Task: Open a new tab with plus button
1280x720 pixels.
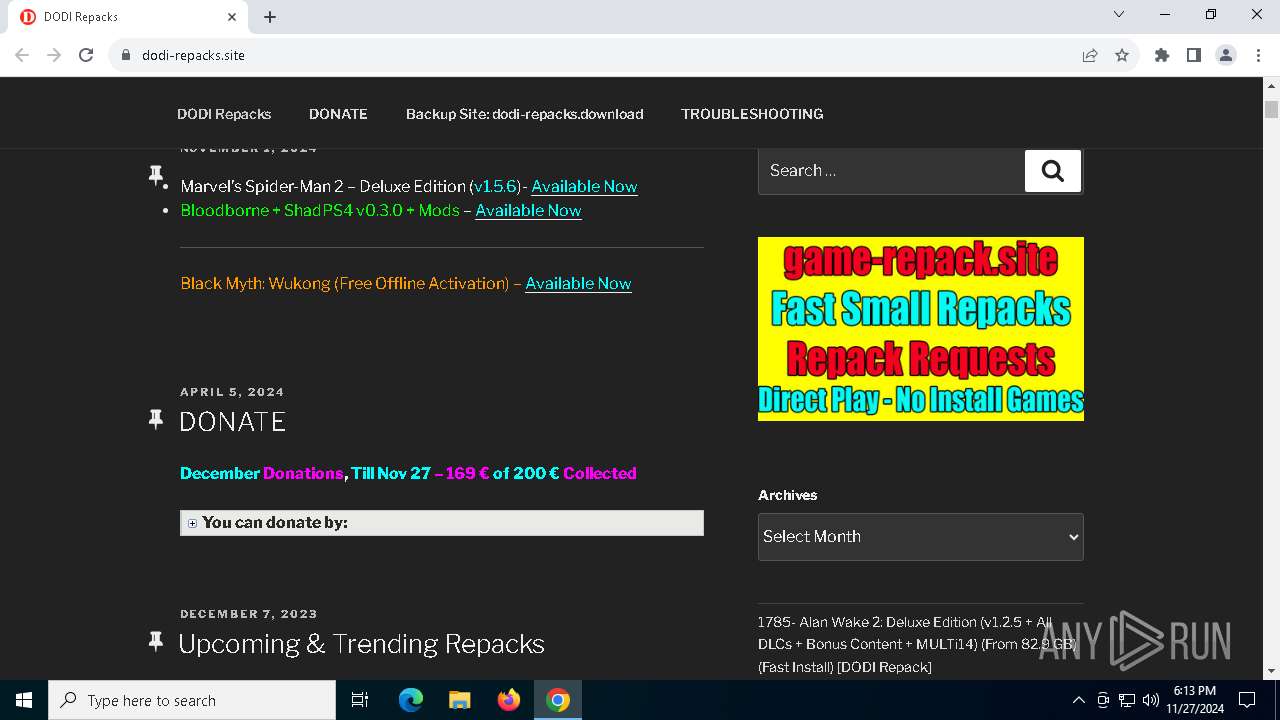Action: coord(270,17)
